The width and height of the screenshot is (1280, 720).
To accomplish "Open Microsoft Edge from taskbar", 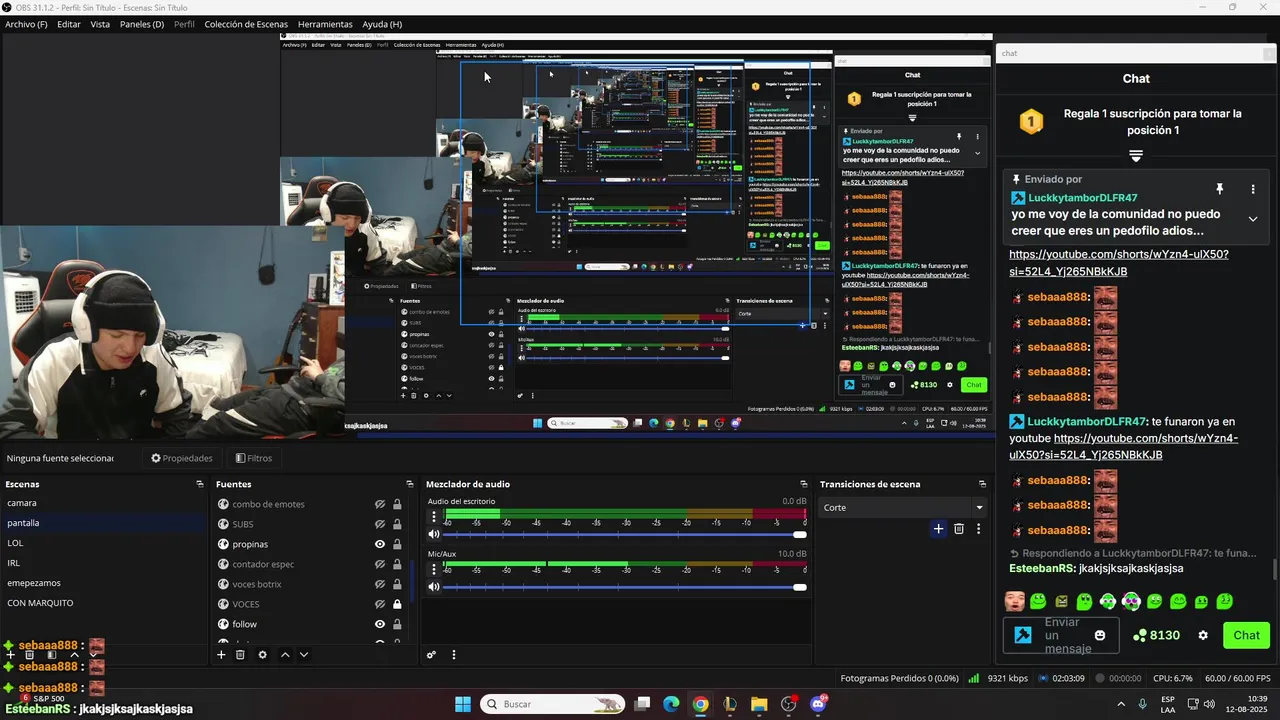I will [671, 704].
